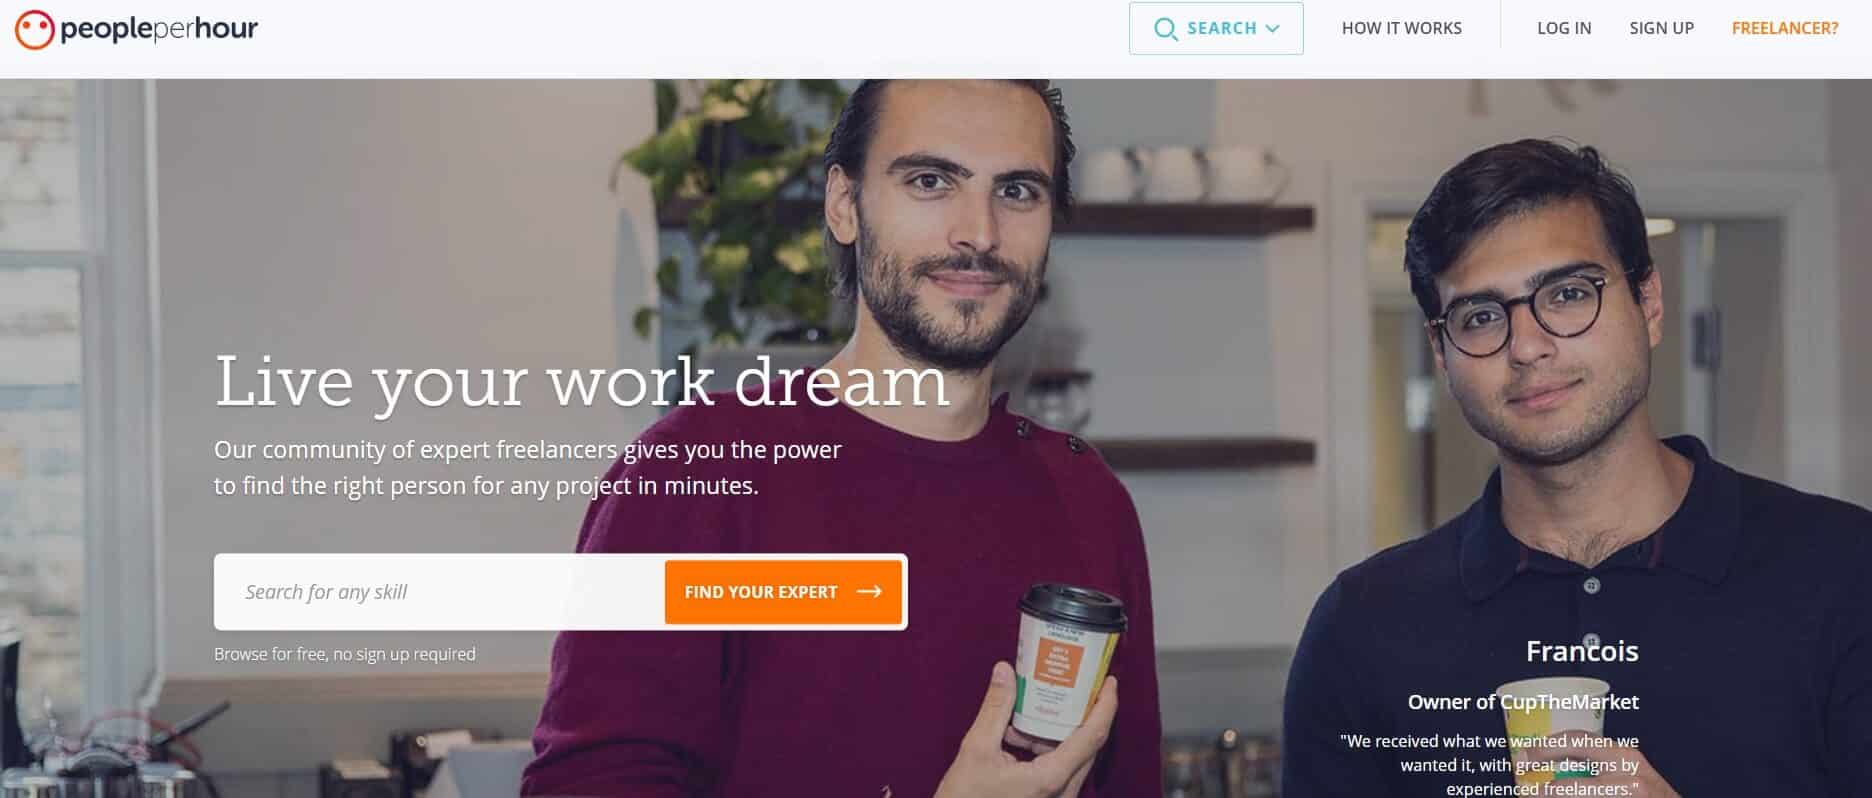Click the SEARCH label in header
Image resolution: width=1872 pixels, height=798 pixels.
[x=1221, y=29]
